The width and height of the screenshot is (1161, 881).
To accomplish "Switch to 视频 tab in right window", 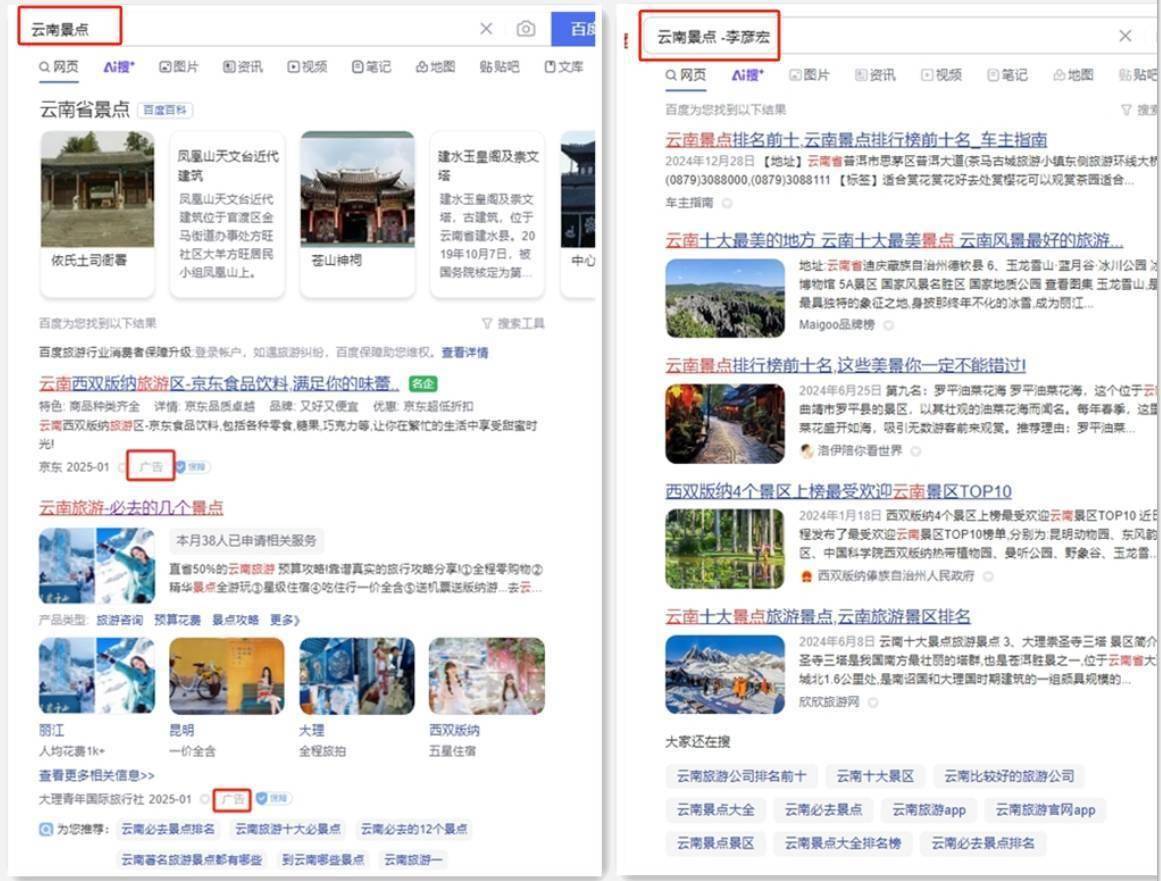I will point(941,75).
